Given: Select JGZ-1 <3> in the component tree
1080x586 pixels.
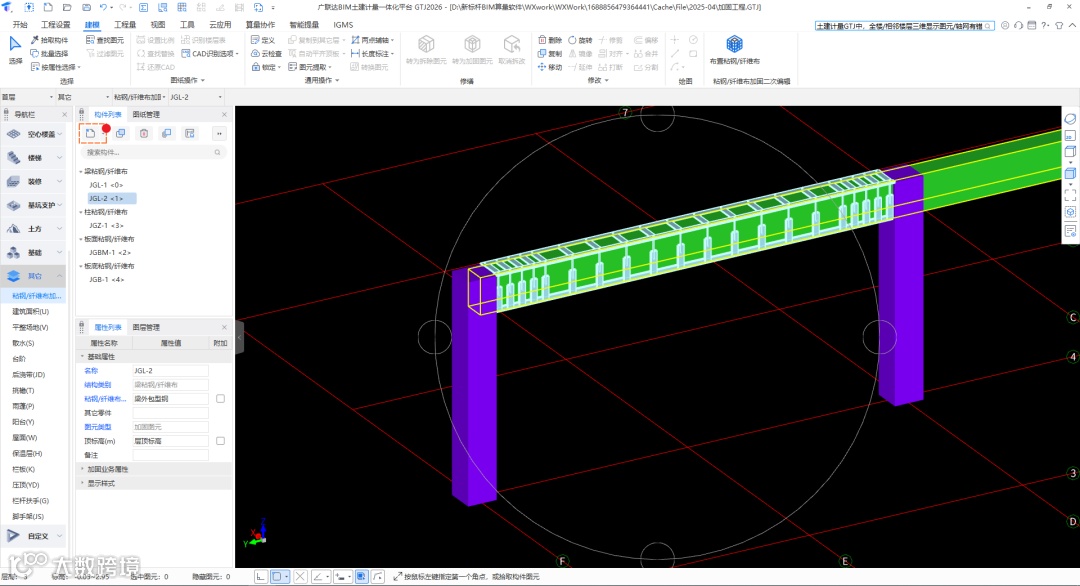Looking at the screenshot, I should (107, 225).
